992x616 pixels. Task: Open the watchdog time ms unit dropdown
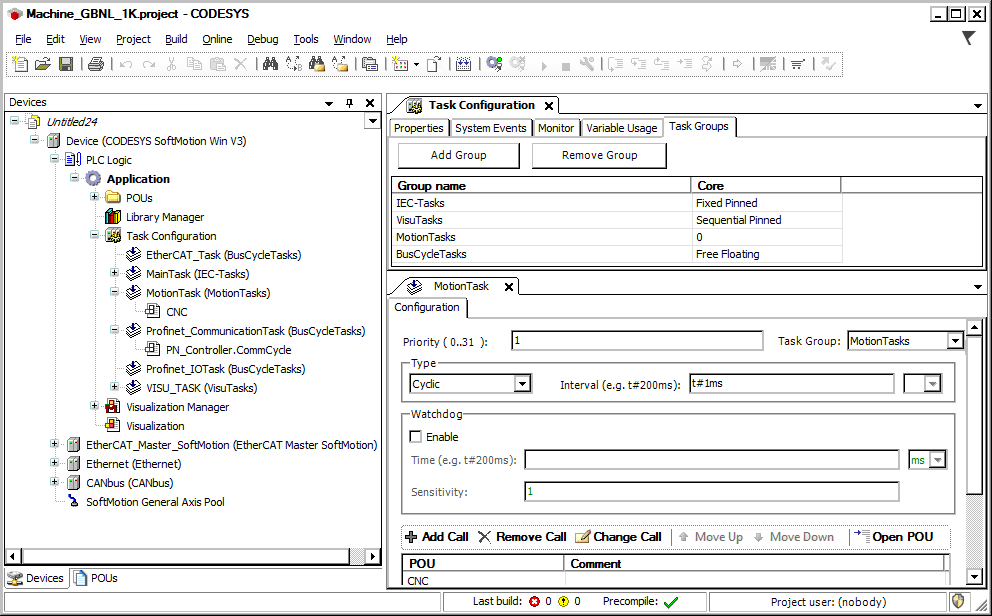pyautogui.click(x=938, y=460)
